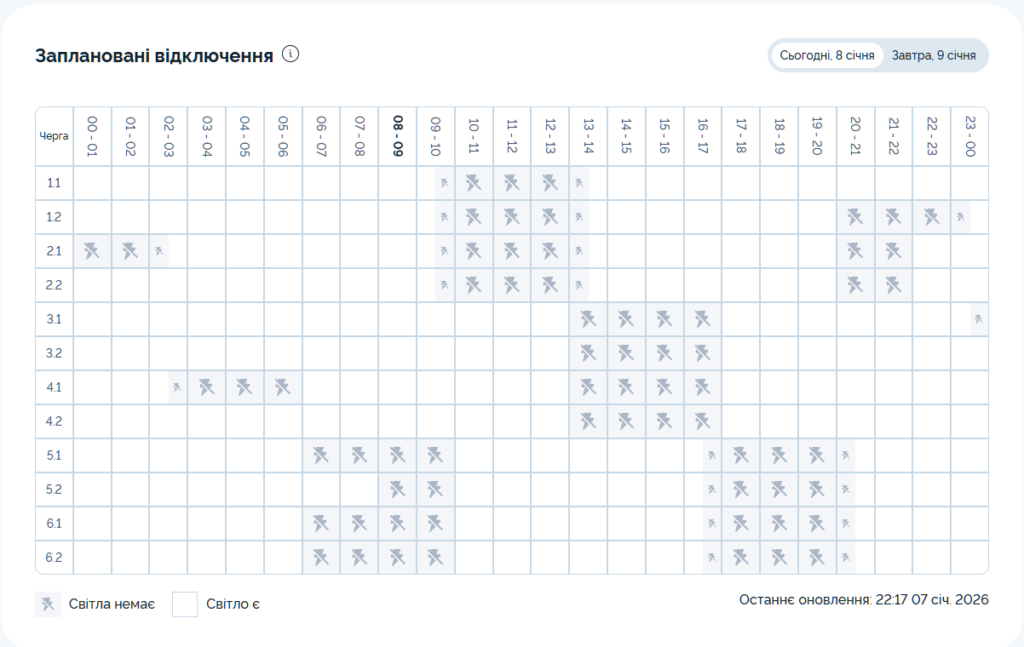This screenshot has width=1024, height=647.
Task: Click empty cell for queue 1.1 at 00-01
Action: pos(92,183)
